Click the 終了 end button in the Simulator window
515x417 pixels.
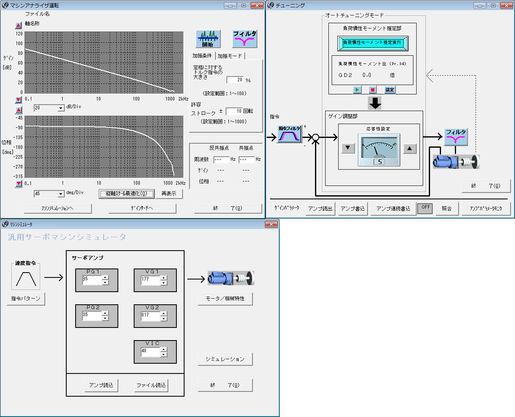pyautogui.click(x=225, y=385)
